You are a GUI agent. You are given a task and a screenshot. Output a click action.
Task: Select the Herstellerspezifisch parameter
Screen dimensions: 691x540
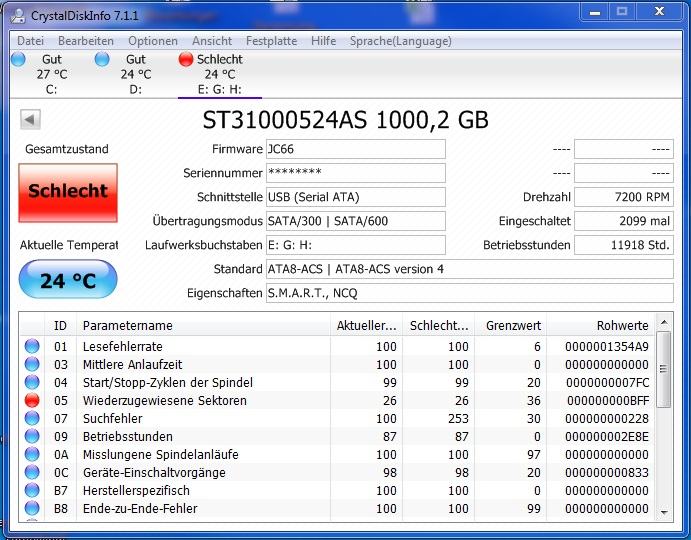[x=136, y=491]
